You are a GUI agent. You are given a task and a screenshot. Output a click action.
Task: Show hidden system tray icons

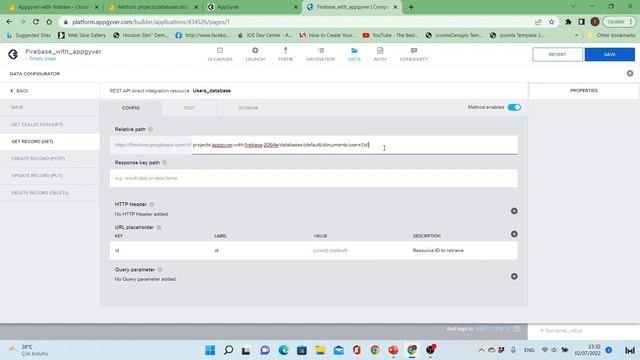481,350
